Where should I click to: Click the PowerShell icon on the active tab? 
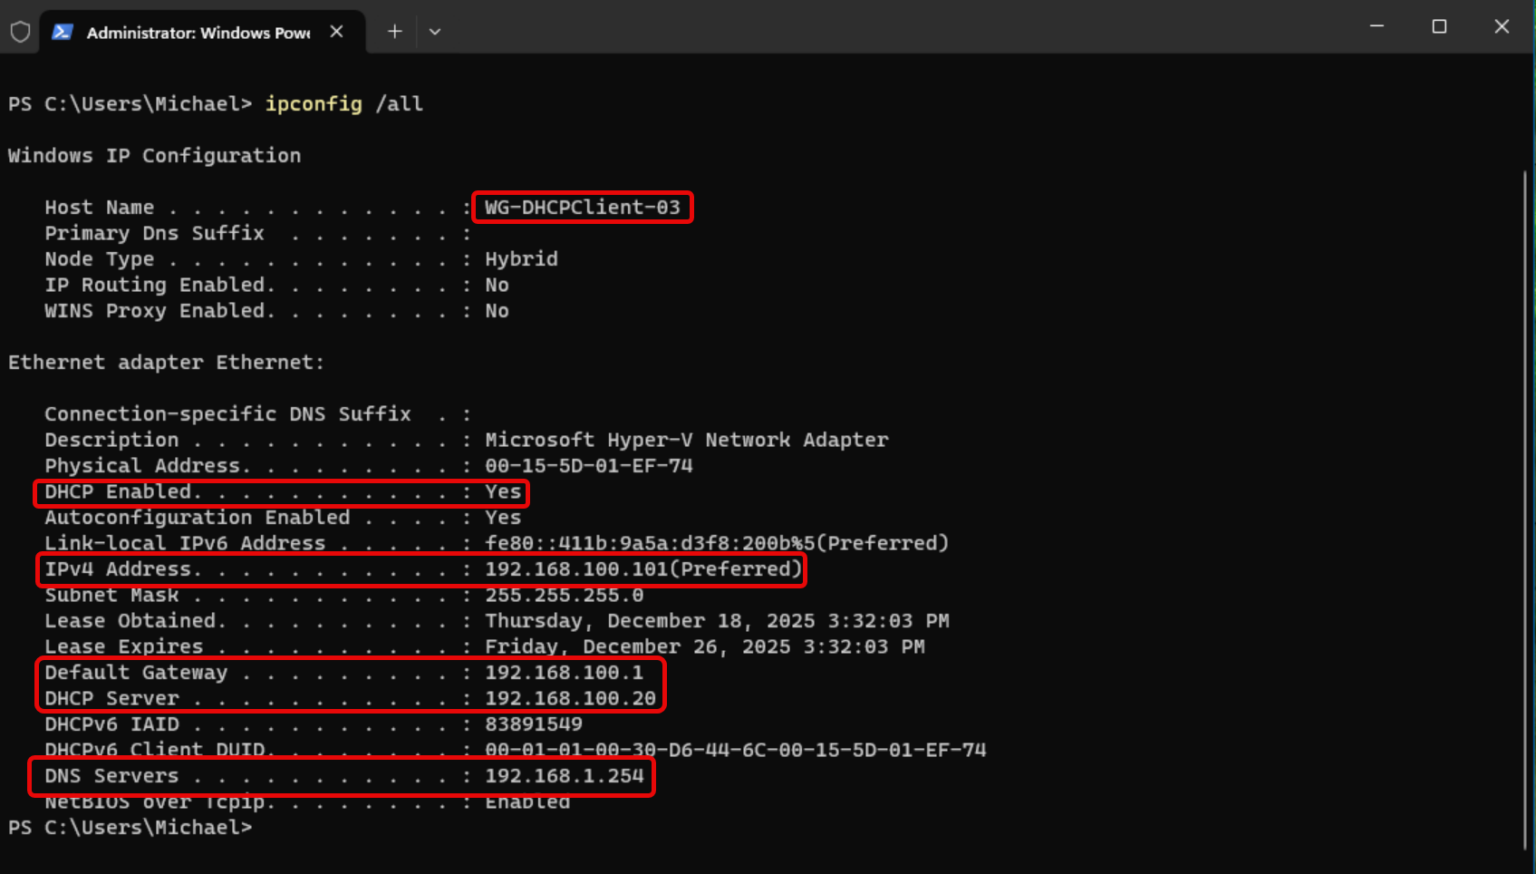(x=62, y=31)
